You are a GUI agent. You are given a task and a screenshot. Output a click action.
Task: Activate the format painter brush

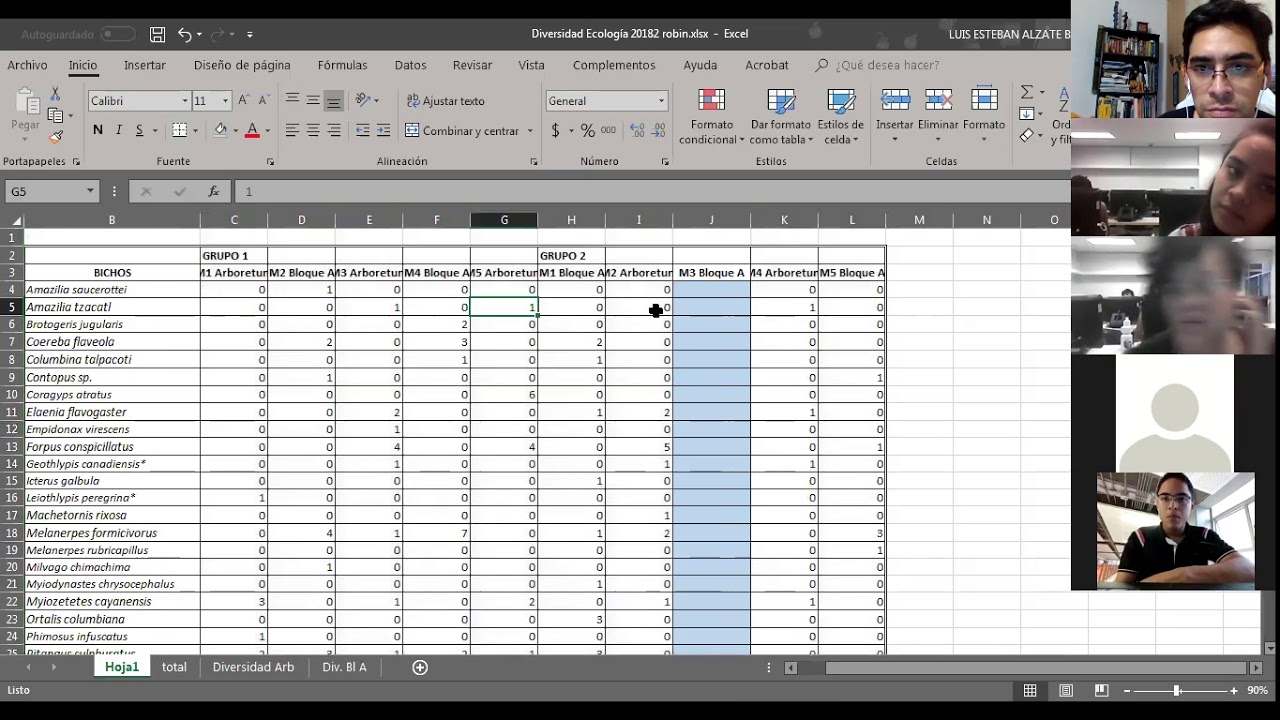[x=55, y=137]
